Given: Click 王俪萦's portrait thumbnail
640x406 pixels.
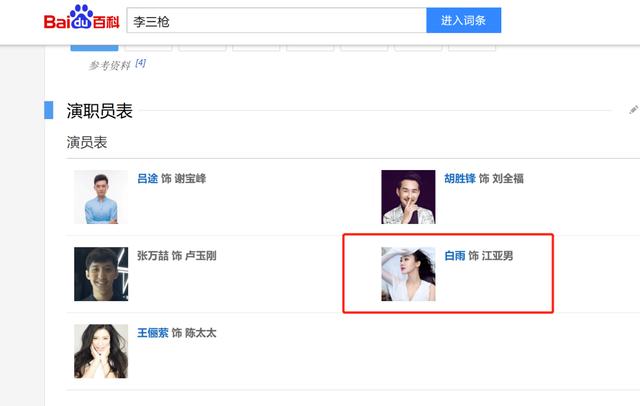Looking at the screenshot, I should (101, 351).
